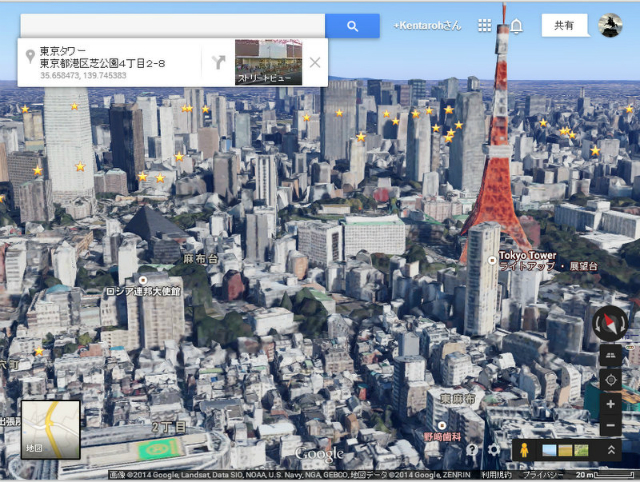The height and width of the screenshot is (482, 640).
Task: Click the 共有 share button
Action: pos(564,25)
